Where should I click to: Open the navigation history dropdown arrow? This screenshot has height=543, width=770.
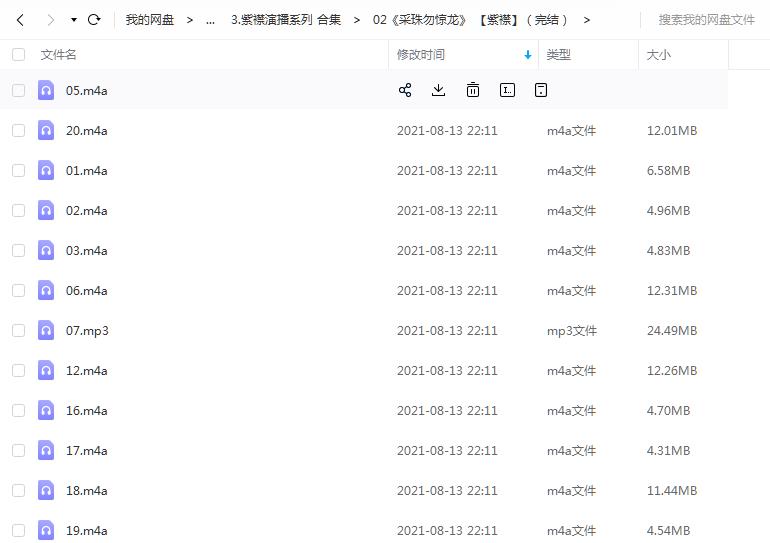click(74, 20)
